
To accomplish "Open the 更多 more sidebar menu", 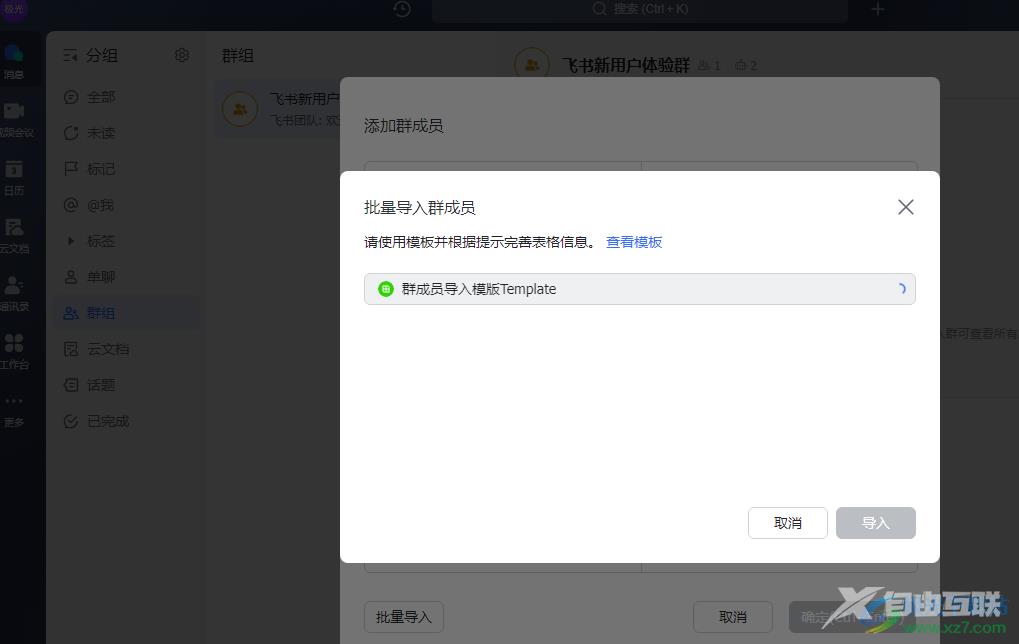I will click(14, 409).
